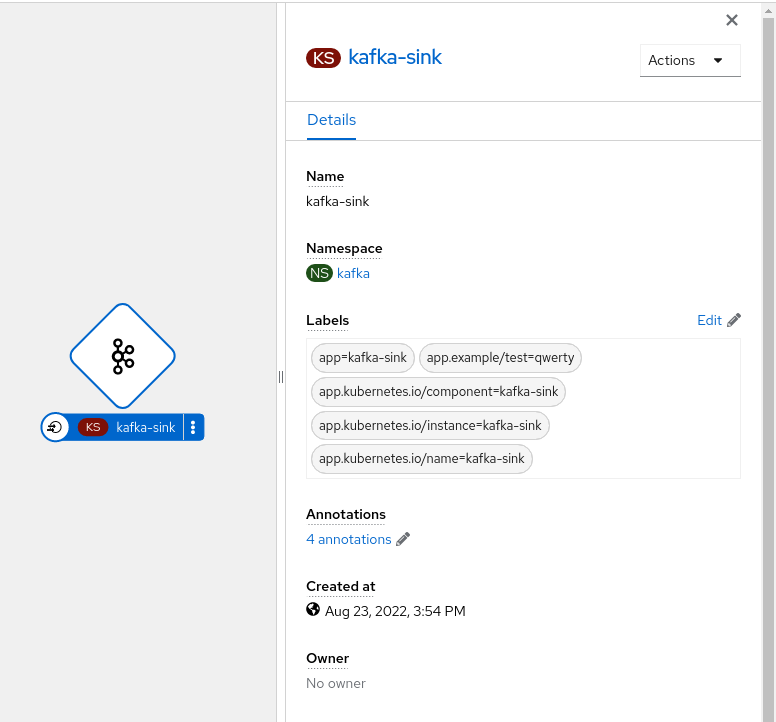The image size is (776, 722).
Task: Open the kafka-sink title link
Action: coord(395,57)
